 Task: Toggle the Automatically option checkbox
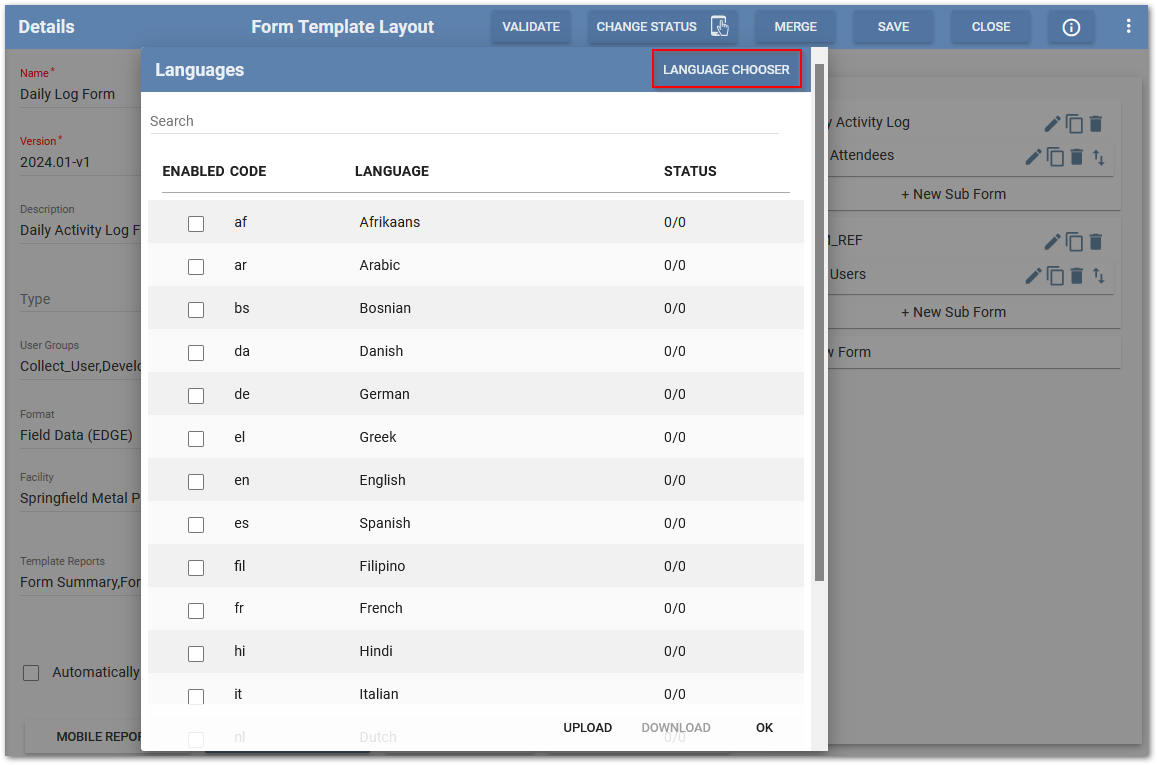[x=31, y=672]
